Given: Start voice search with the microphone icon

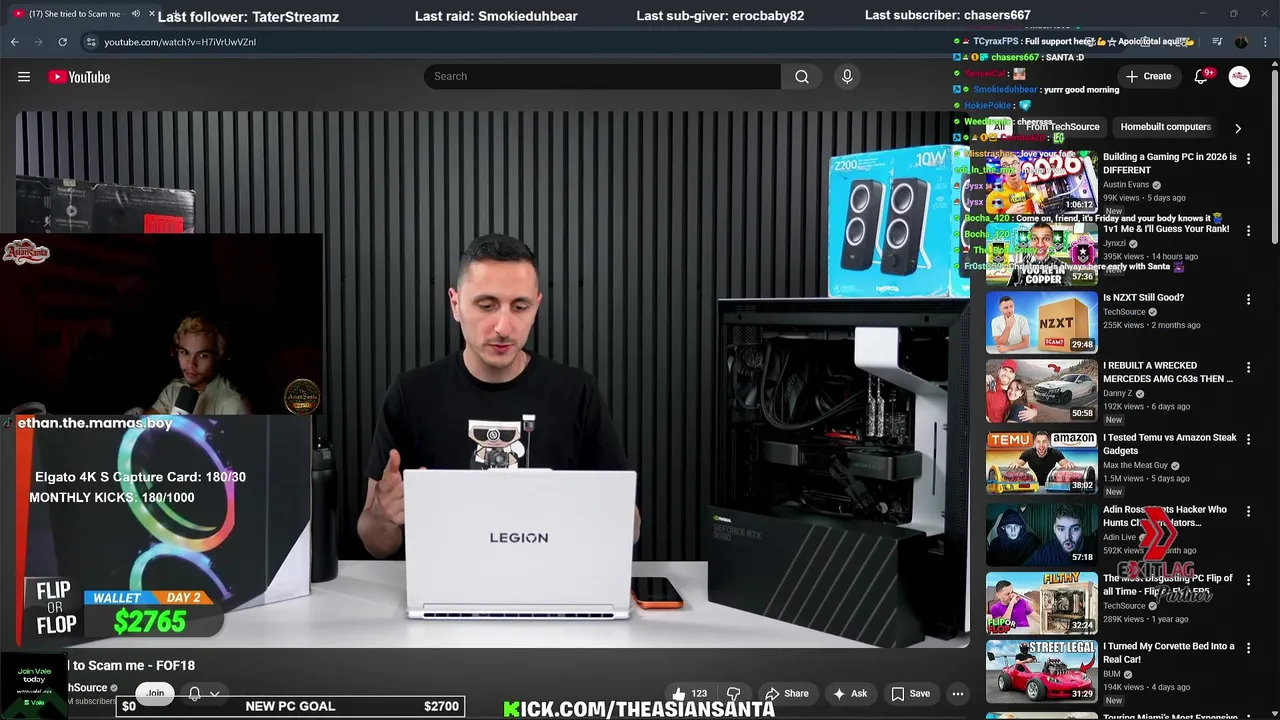Looking at the screenshot, I should (847, 77).
